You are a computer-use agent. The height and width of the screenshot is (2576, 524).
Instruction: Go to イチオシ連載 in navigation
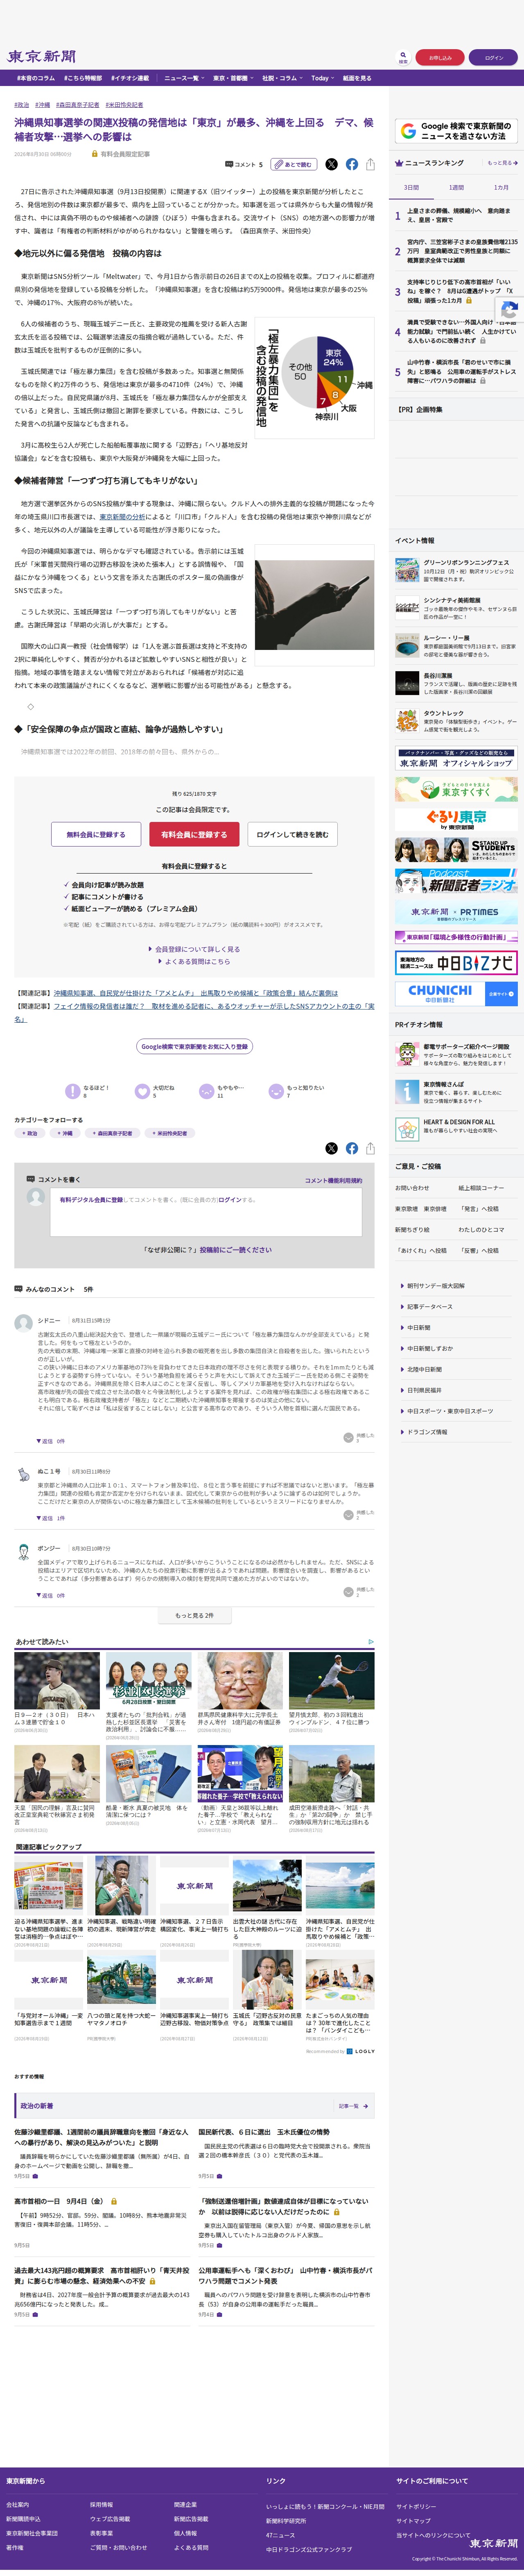[130, 78]
